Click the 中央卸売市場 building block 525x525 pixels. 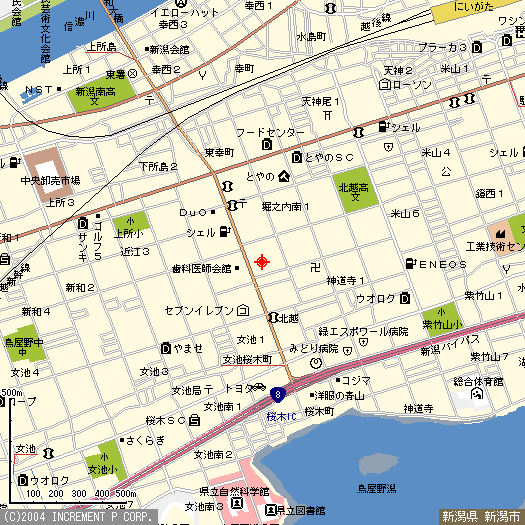pyautogui.click(x=49, y=175)
